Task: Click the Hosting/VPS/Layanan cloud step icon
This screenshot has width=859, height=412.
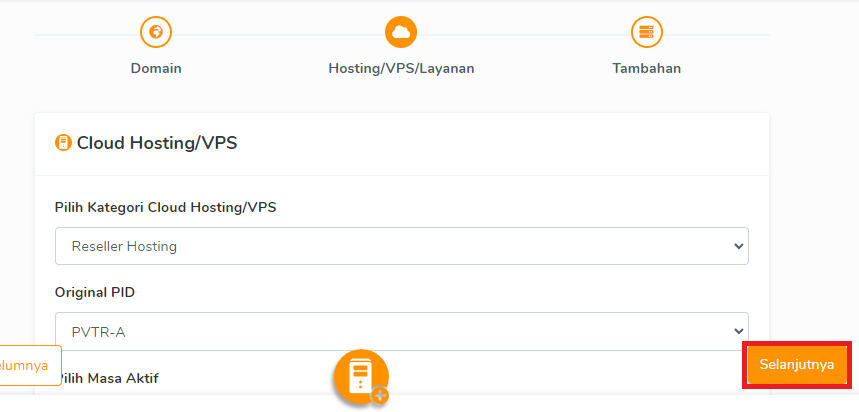Action: click(401, 33)
